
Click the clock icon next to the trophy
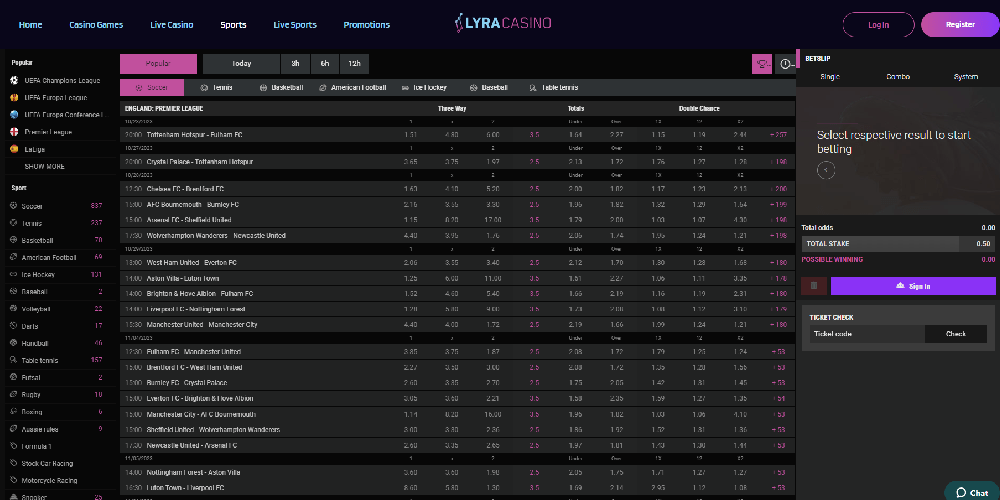point(786,64)
